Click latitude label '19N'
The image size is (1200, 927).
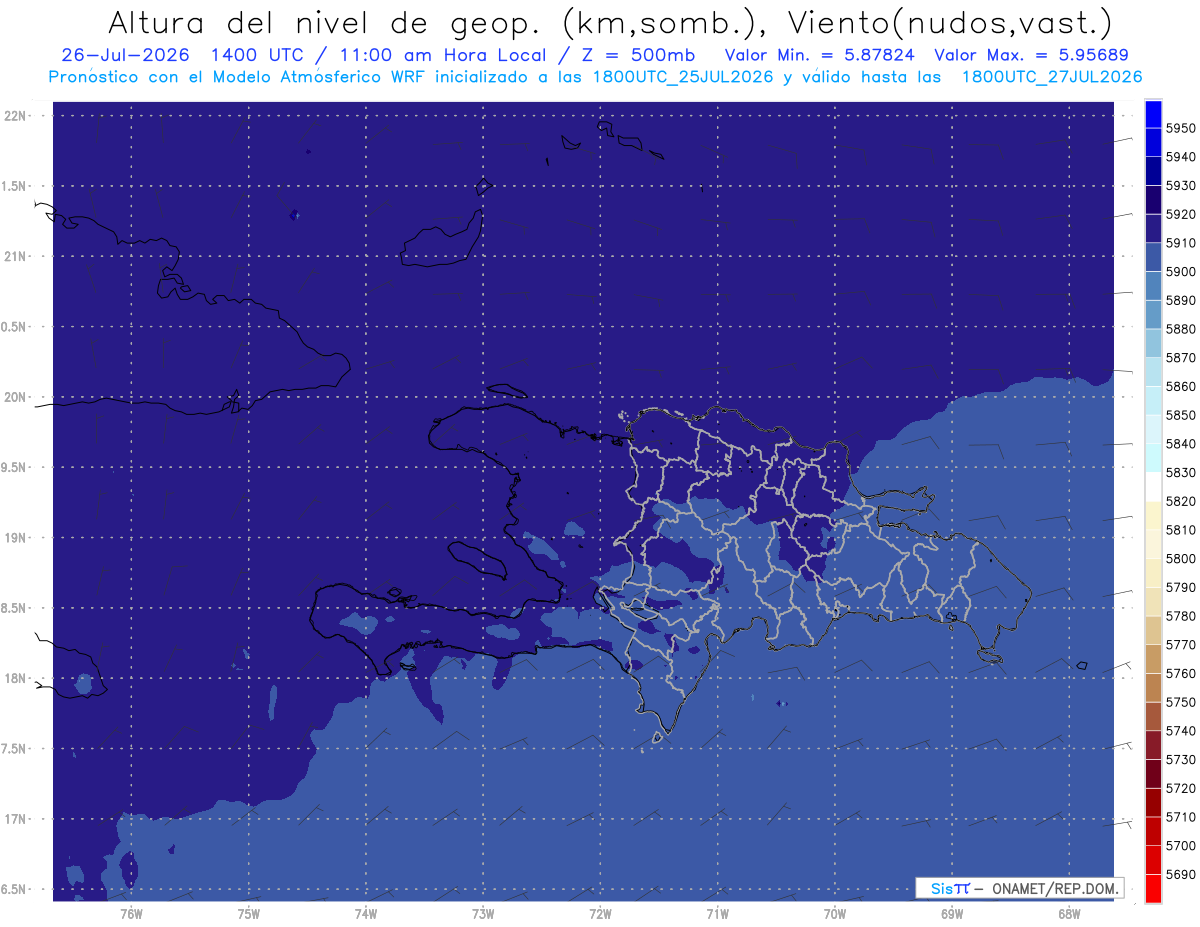[17, 538]
